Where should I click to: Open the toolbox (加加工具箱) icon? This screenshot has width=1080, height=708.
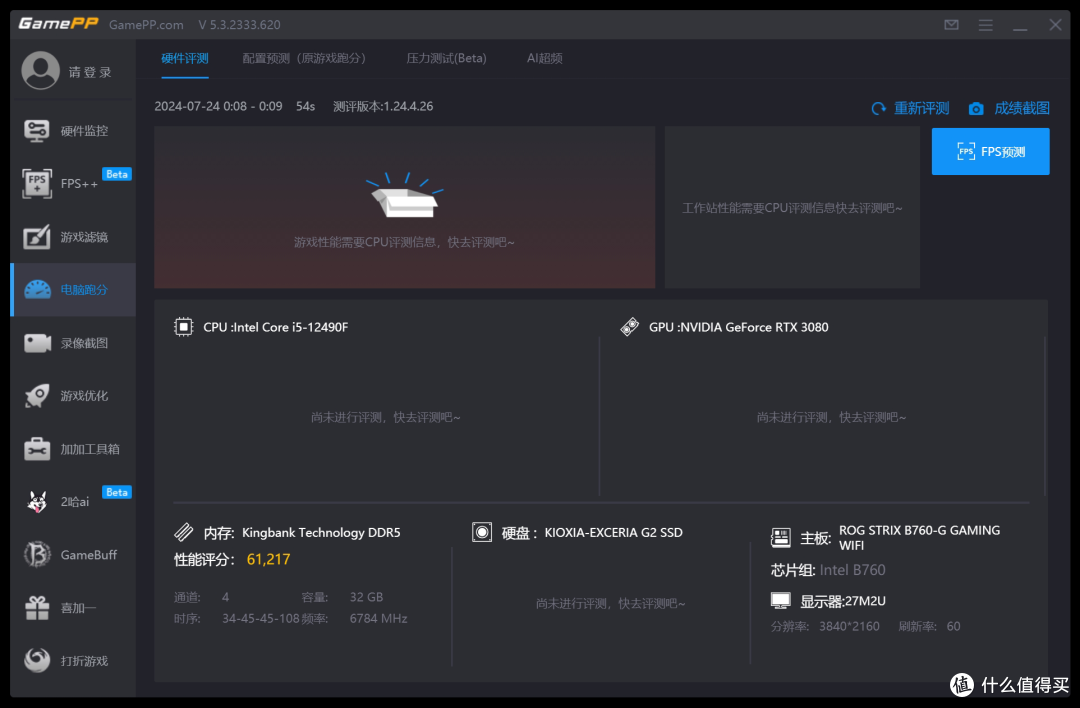pos(37,449)
